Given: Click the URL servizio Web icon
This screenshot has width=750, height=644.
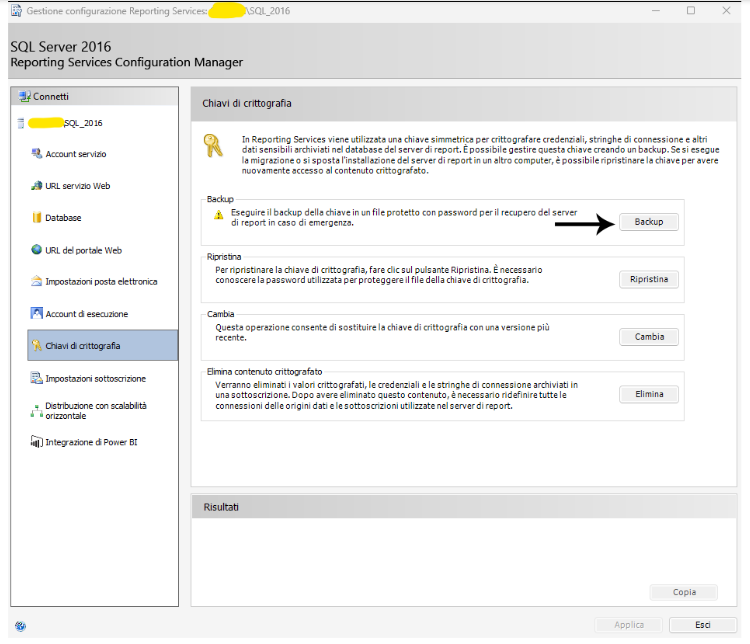Looking at the screenshot, I should pos(36,186).
